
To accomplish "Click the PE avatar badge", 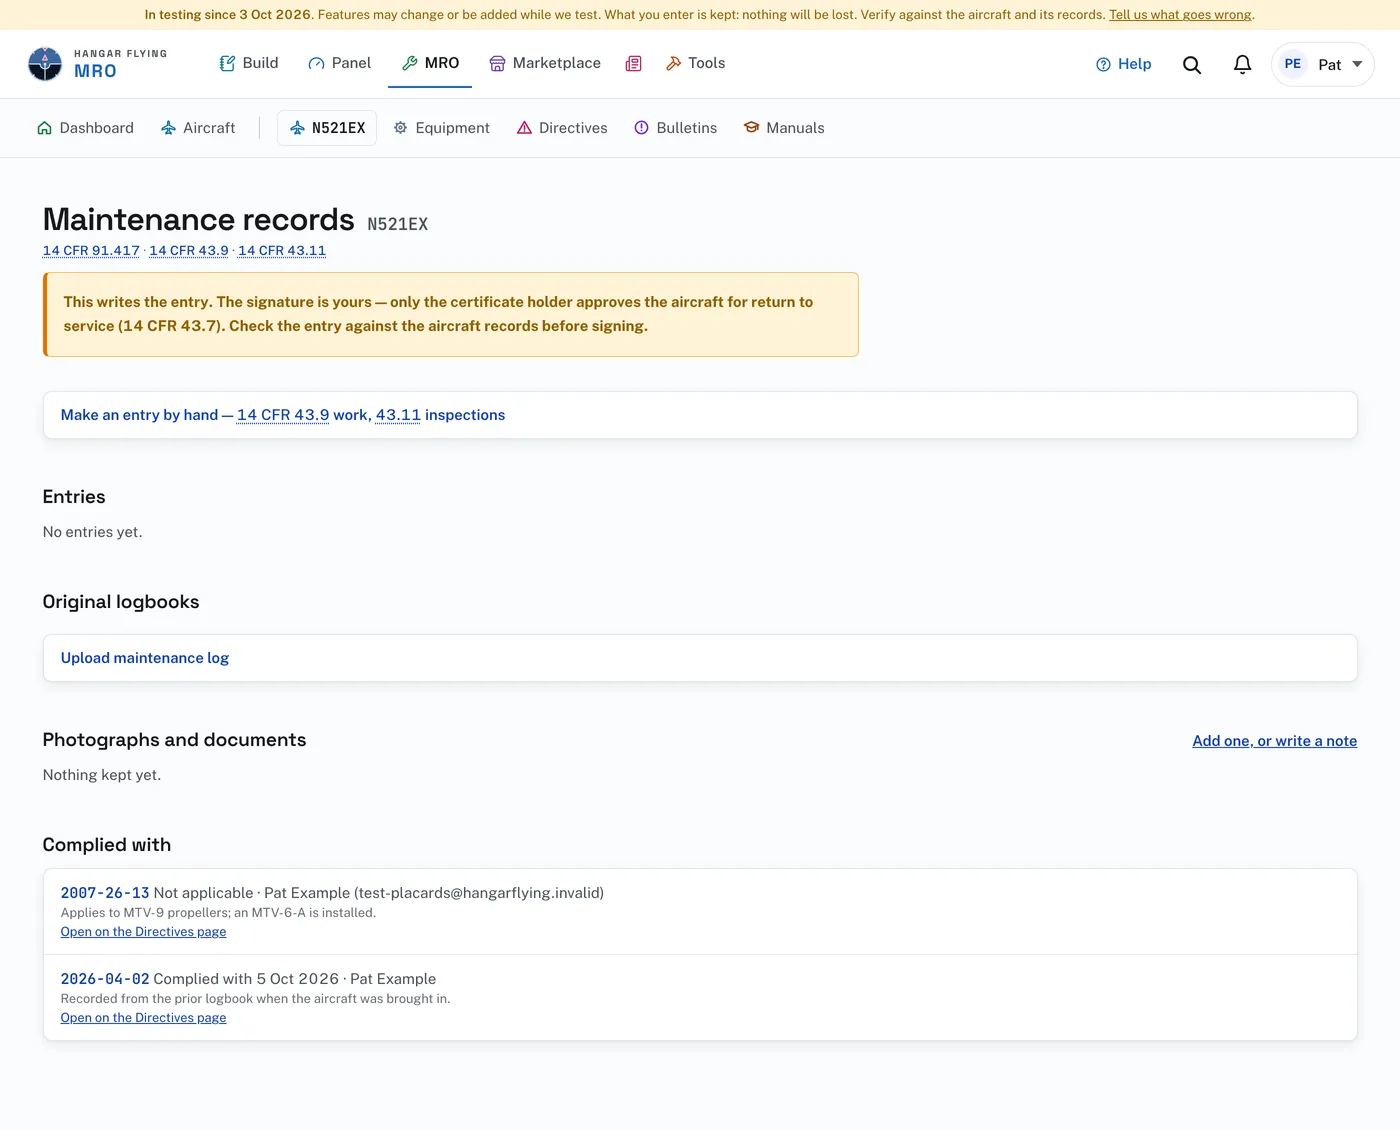I will [x=1293, y=64].
